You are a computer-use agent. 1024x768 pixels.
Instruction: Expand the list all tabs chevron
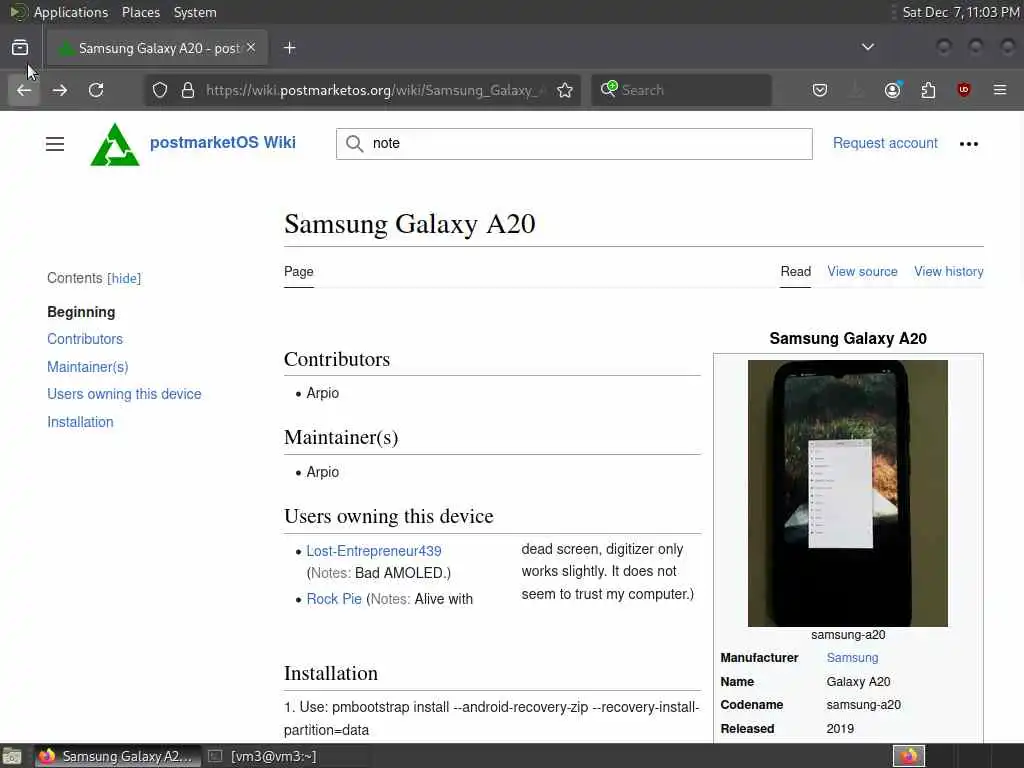pyautogui.click(x=868, y=47)
